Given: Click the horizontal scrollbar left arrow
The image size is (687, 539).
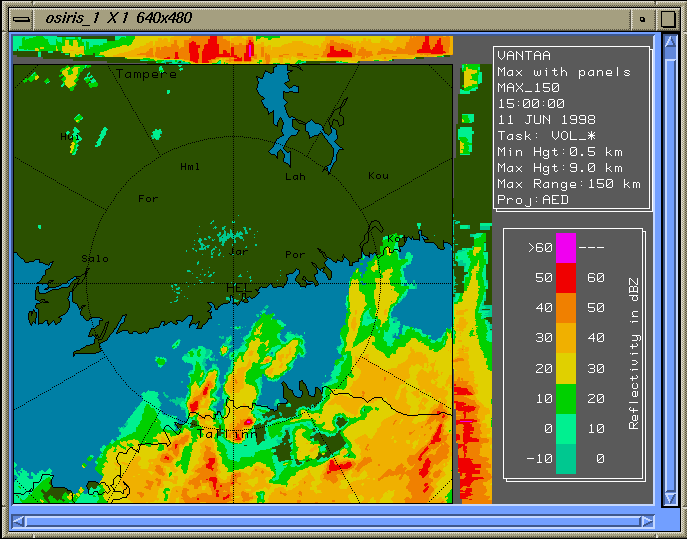Looking at the screenshot, I should (17, 520).
